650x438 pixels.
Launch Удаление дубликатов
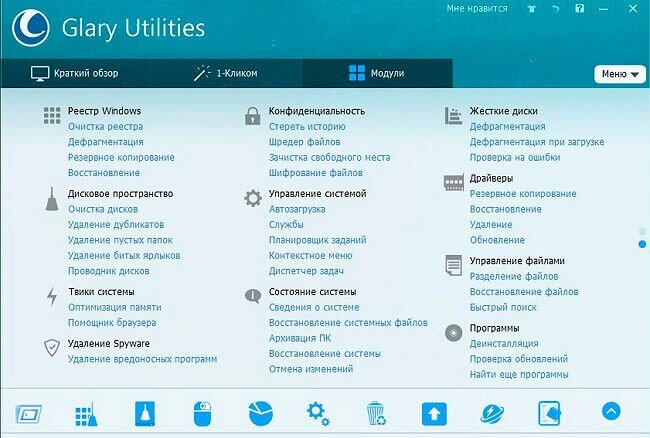pyautogui.click(x=116, y=225)
